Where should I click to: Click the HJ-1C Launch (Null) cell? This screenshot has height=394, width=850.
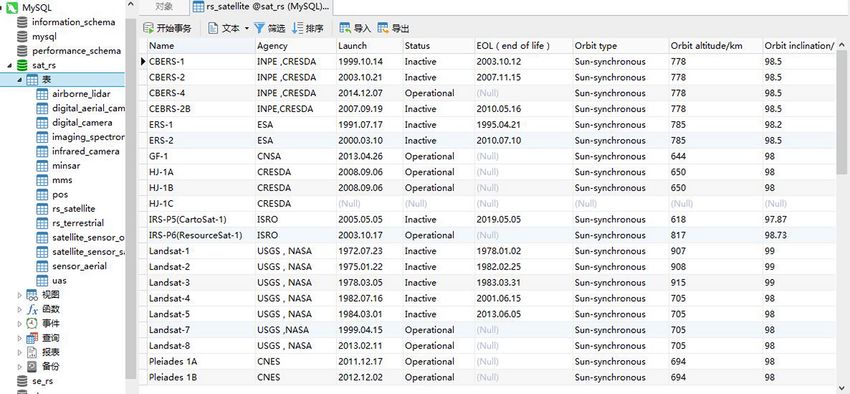tap(369, 204)
